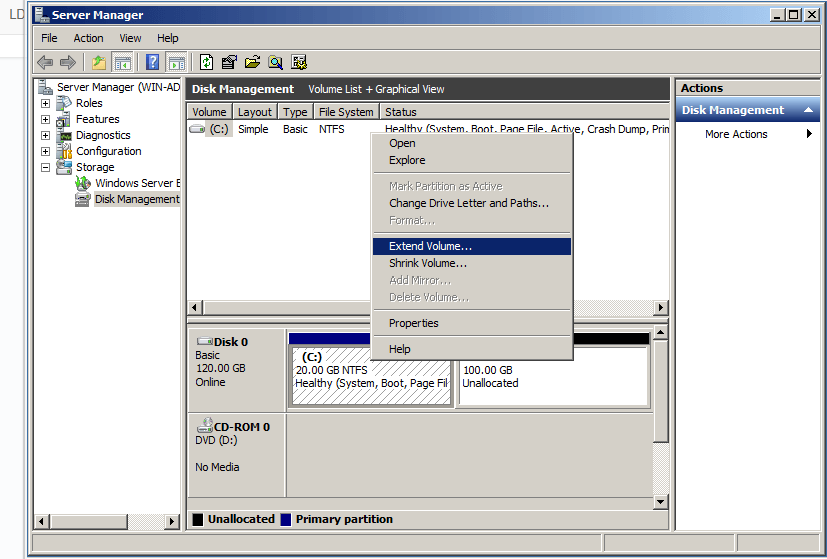Click the volume list scroll-right arrow
This screenshot has width=827, height=559.
click(x=660, y=307)
